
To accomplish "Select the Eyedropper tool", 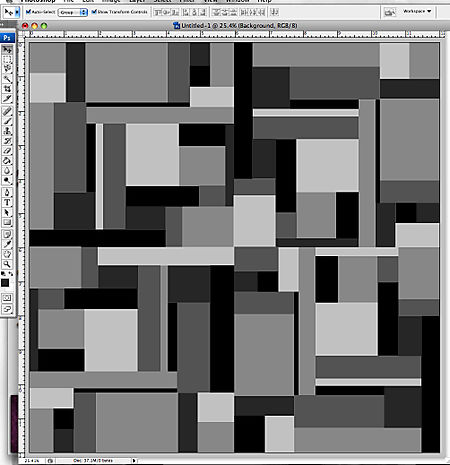I will pos(7,244).
